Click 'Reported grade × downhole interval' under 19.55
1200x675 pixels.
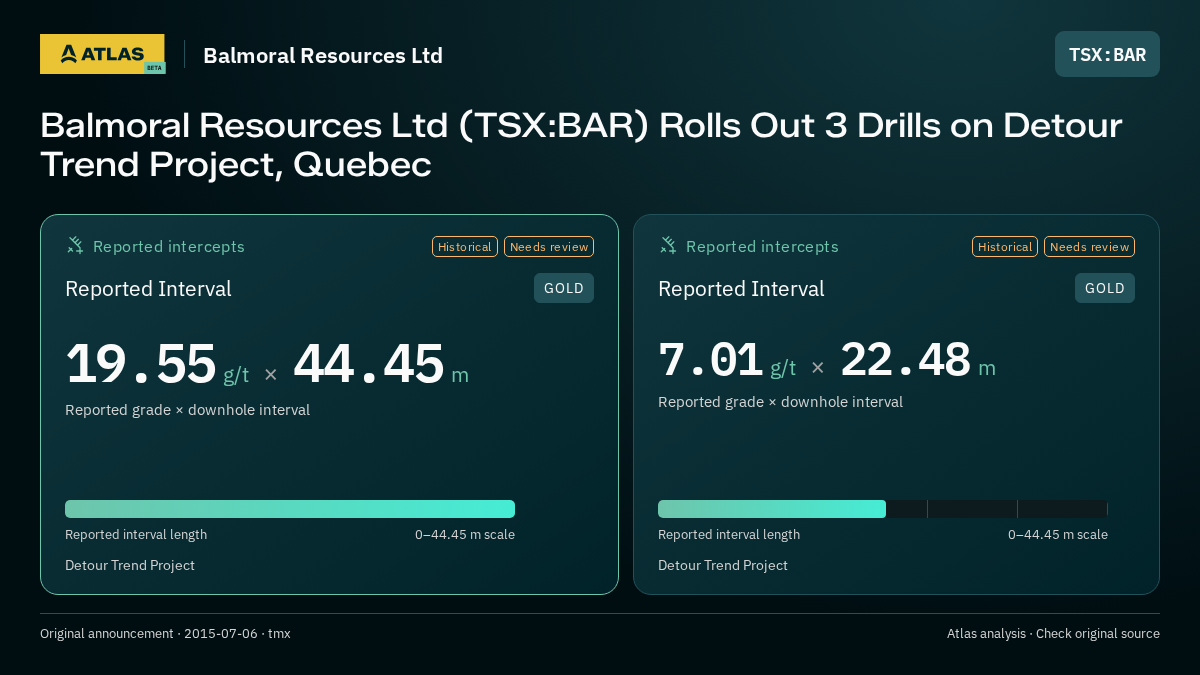(188, 410)
